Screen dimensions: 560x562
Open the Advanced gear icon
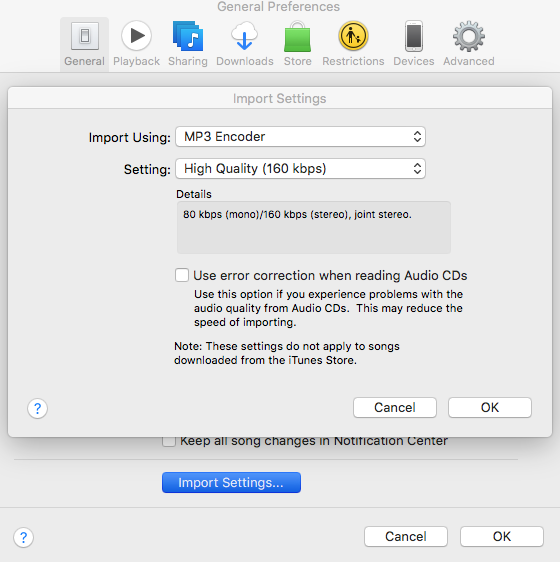coord(469,36)
